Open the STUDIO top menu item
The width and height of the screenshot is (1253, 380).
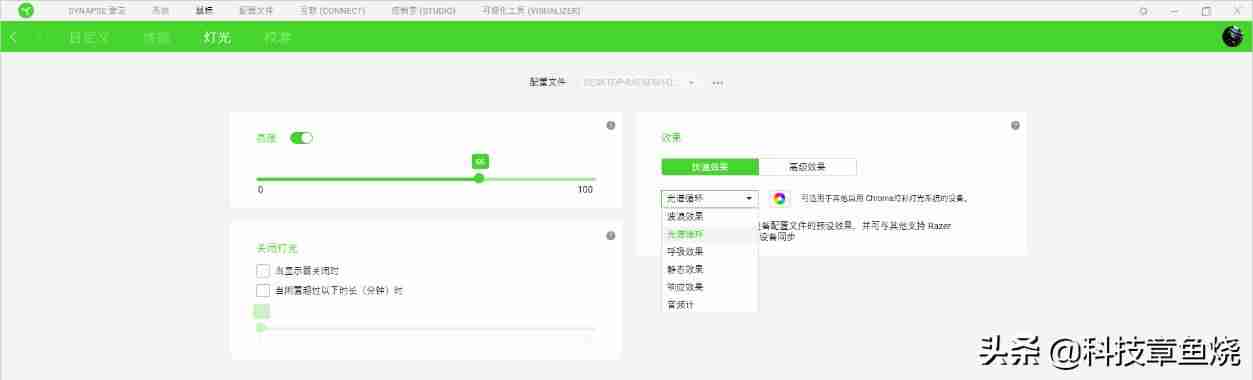pos(423,10)
